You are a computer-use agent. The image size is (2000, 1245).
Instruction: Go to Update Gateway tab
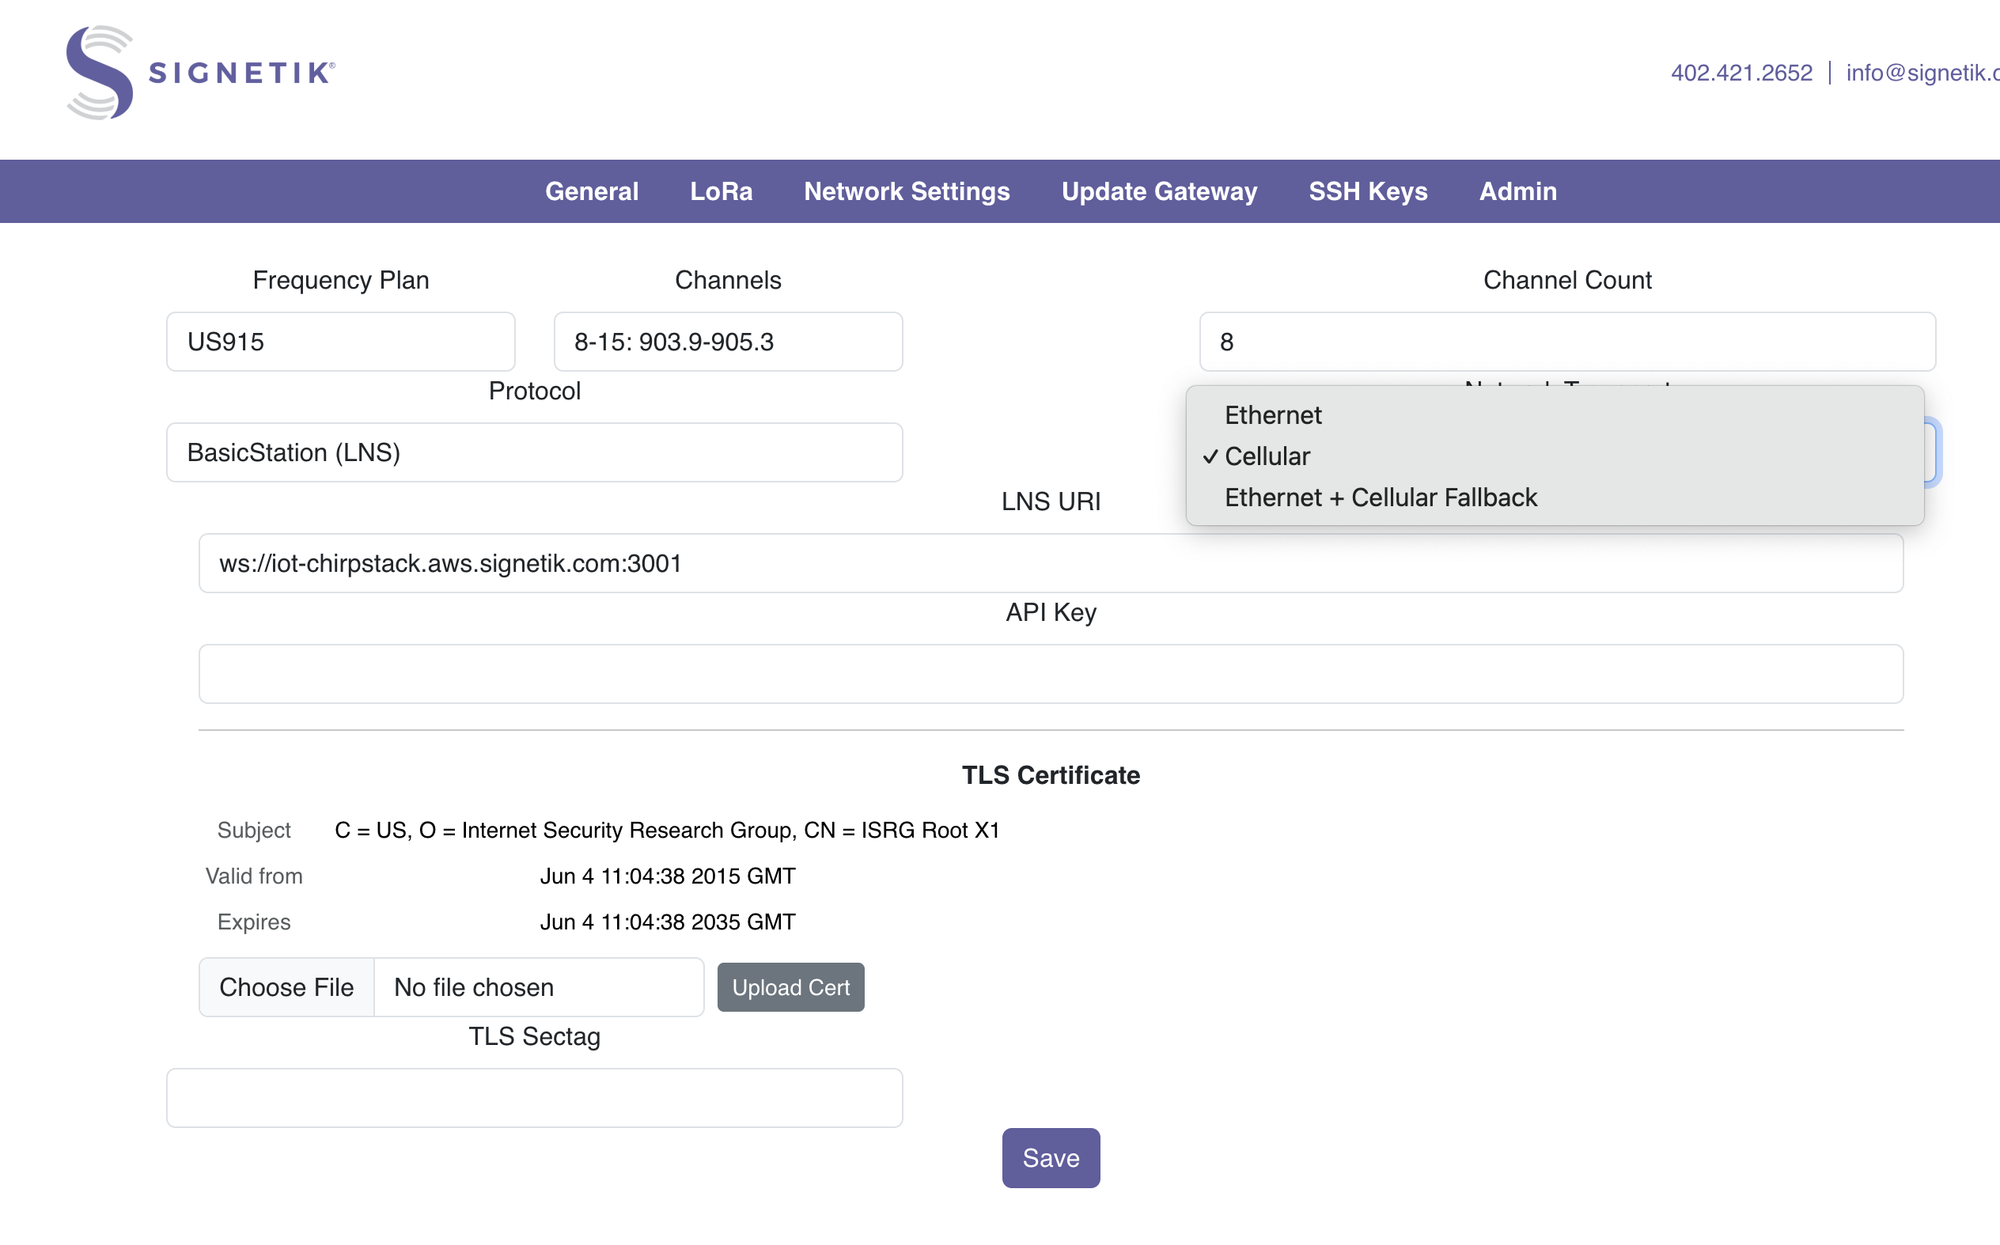click(1159, 191)
